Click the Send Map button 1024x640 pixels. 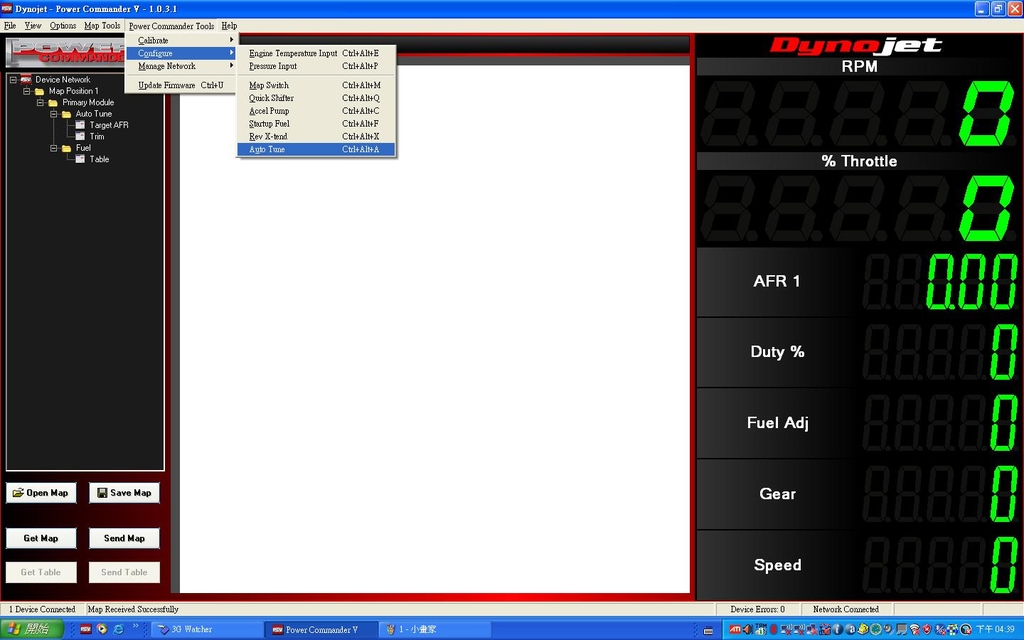pyautogui.click(x=124, y=538)
